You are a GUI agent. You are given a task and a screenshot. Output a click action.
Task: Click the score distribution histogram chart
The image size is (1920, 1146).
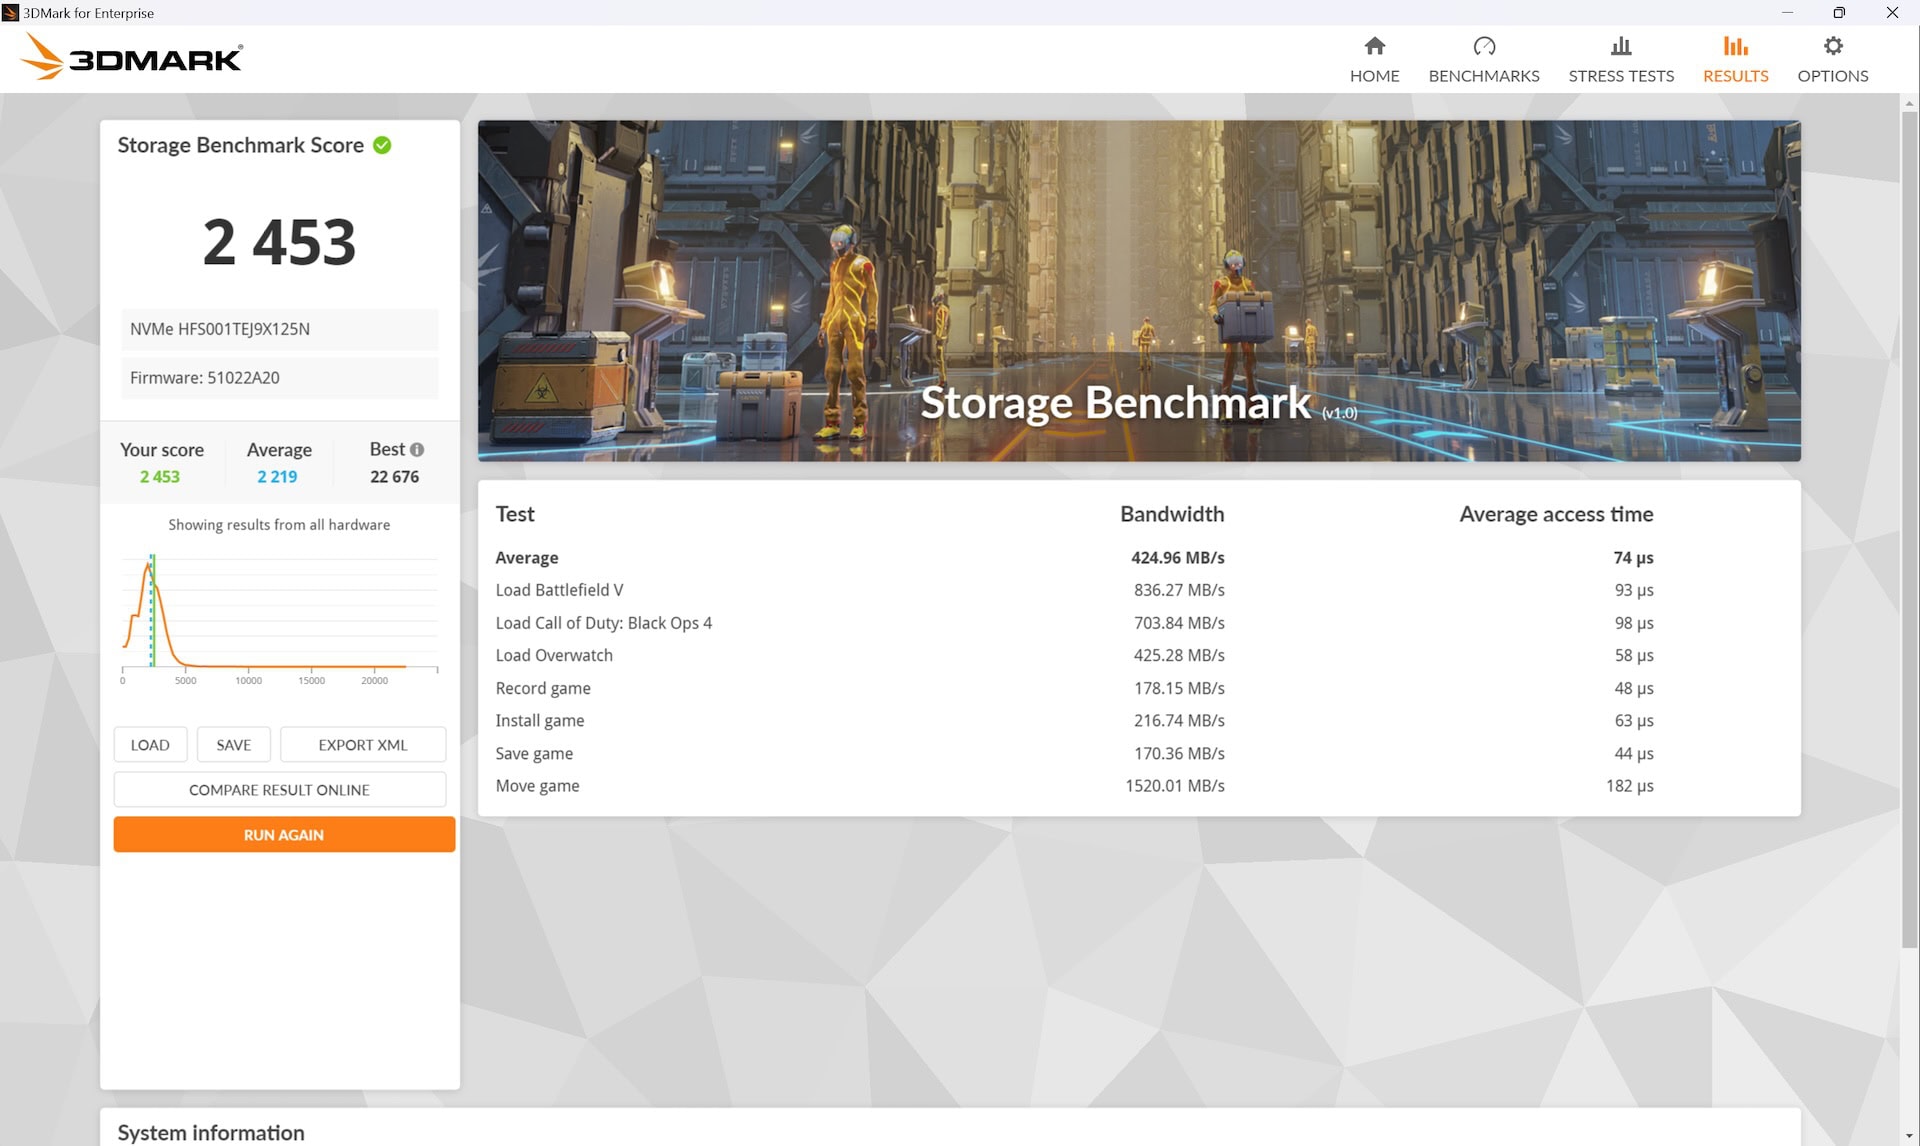(280, 614)
